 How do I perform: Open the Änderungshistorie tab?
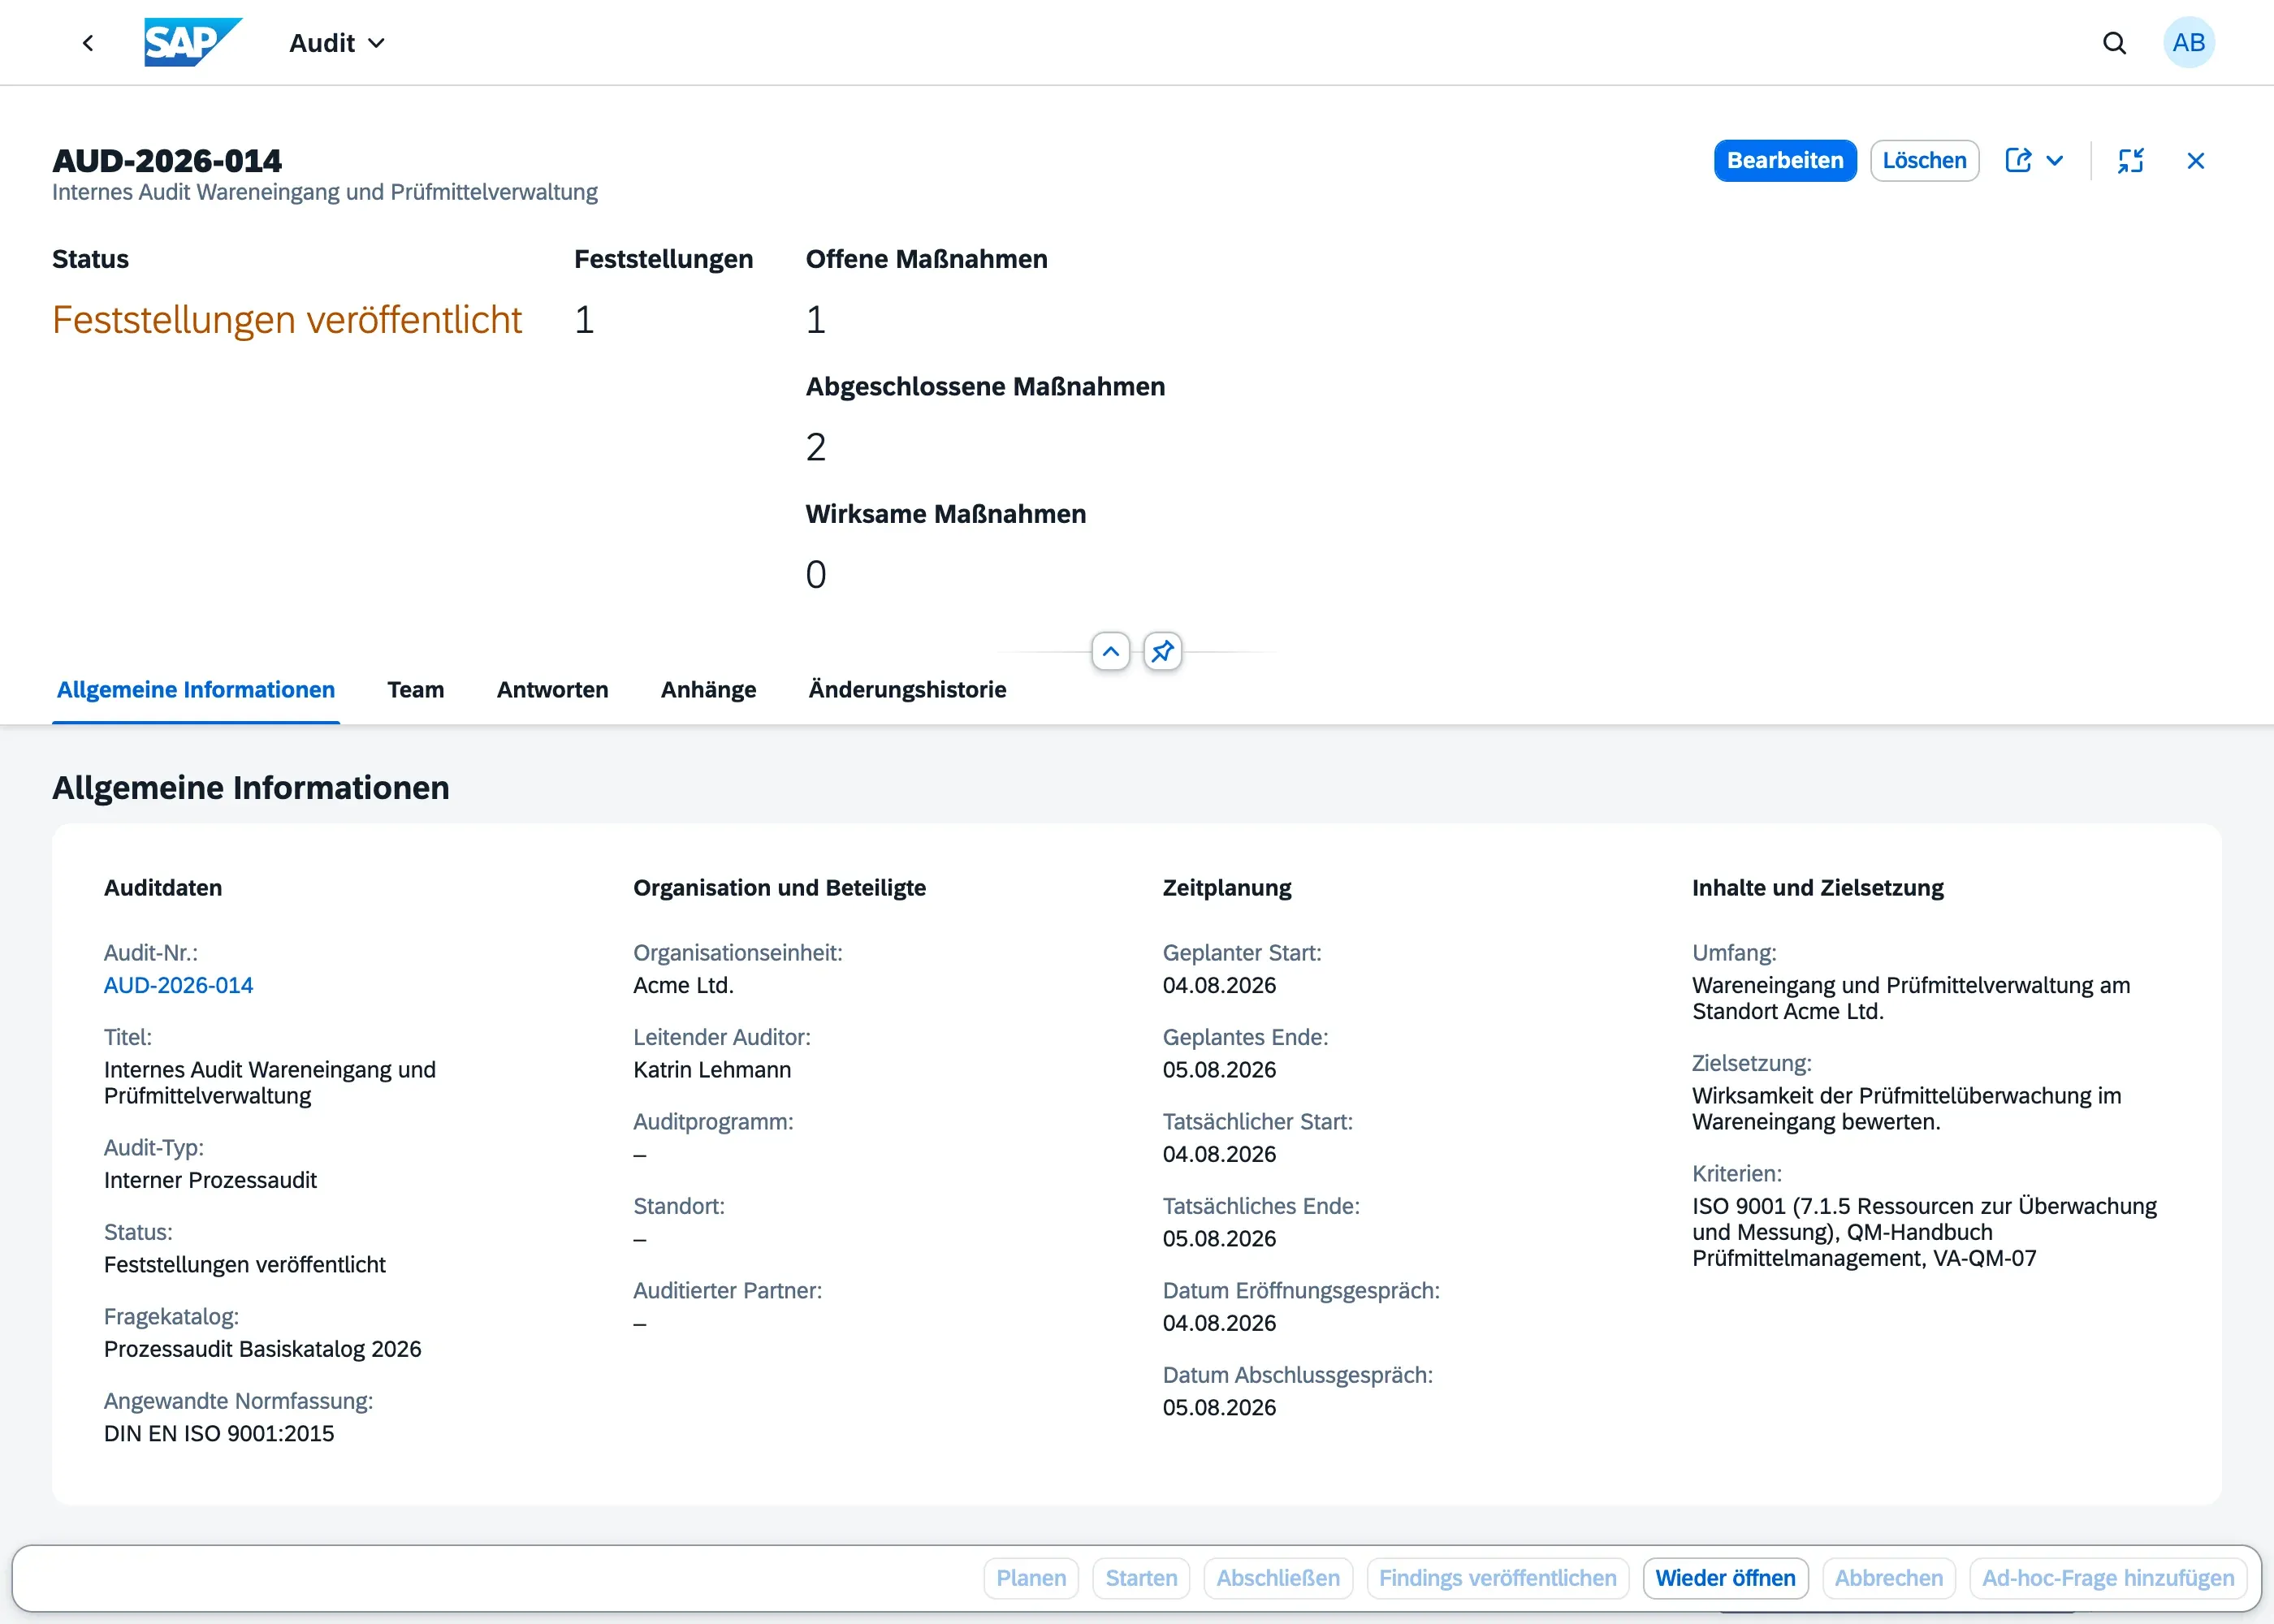[x=907, y=690]
